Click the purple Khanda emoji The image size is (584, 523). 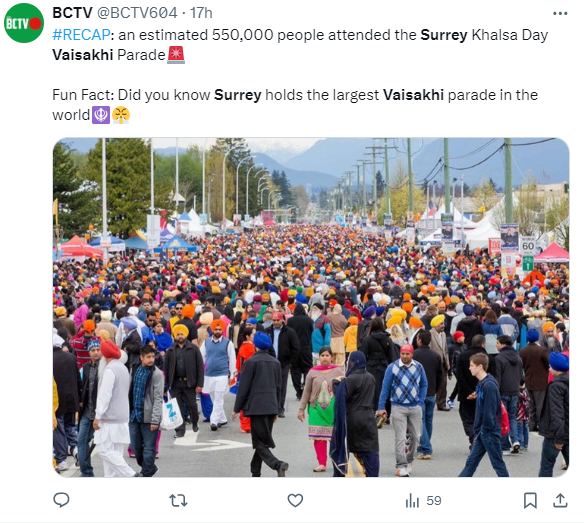click(x=101, y=115)
